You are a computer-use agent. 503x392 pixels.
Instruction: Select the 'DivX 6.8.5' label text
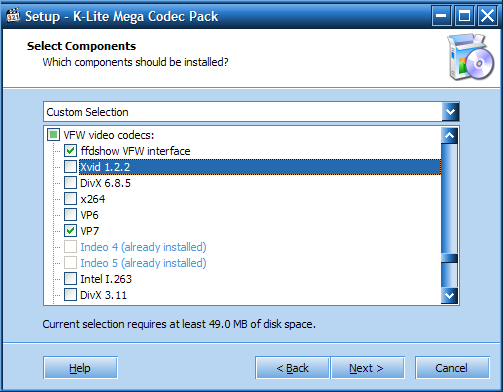(106, 183)
